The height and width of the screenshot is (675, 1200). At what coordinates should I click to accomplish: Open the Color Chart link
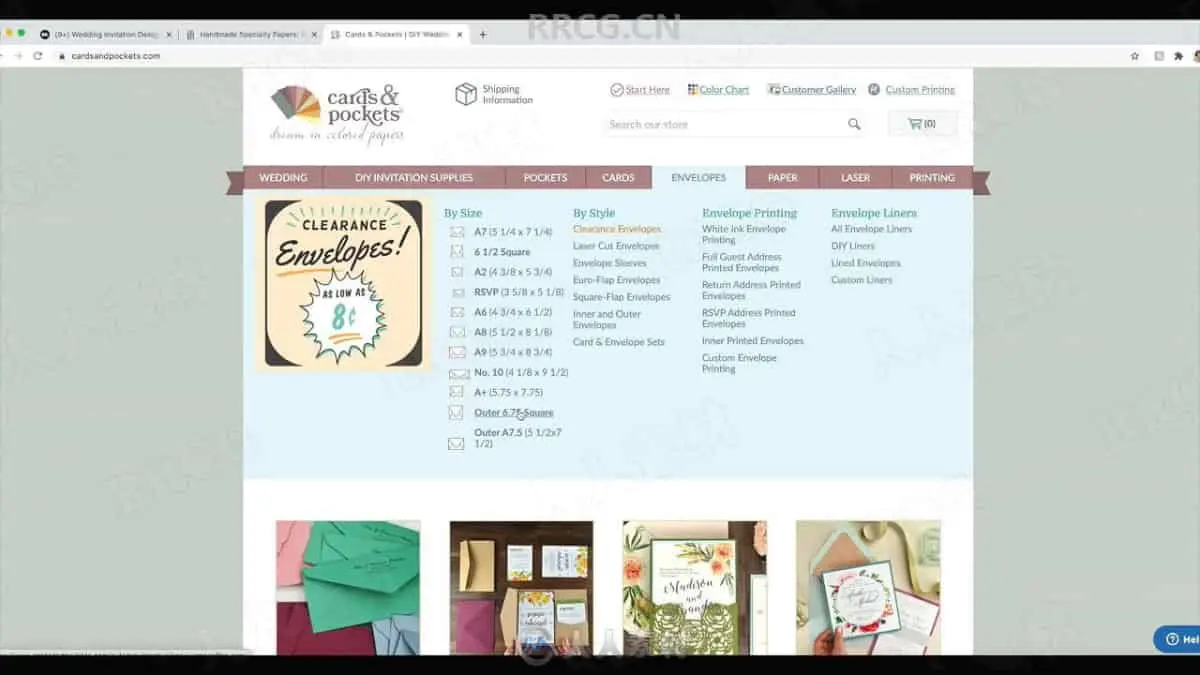(724, 90)
